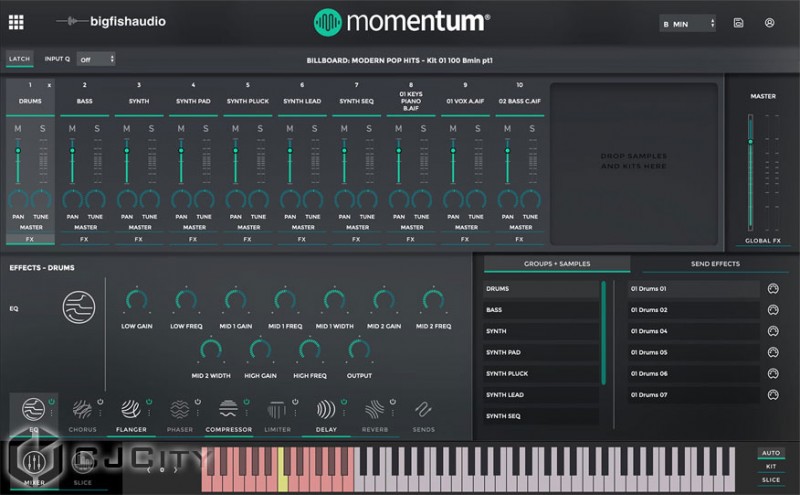Toggle the Delay power button
Image resolution: width=800 pixels, height=495 pixels.
[x=344, y=402]
